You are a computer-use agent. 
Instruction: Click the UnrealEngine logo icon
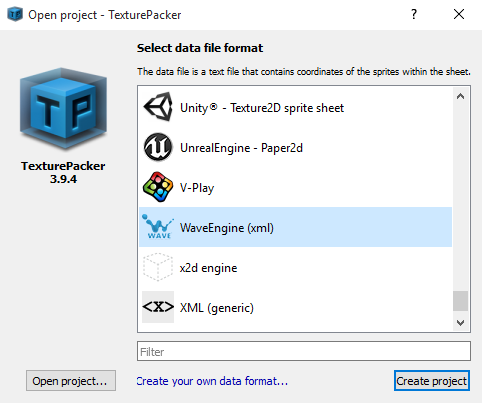(158, 147)
